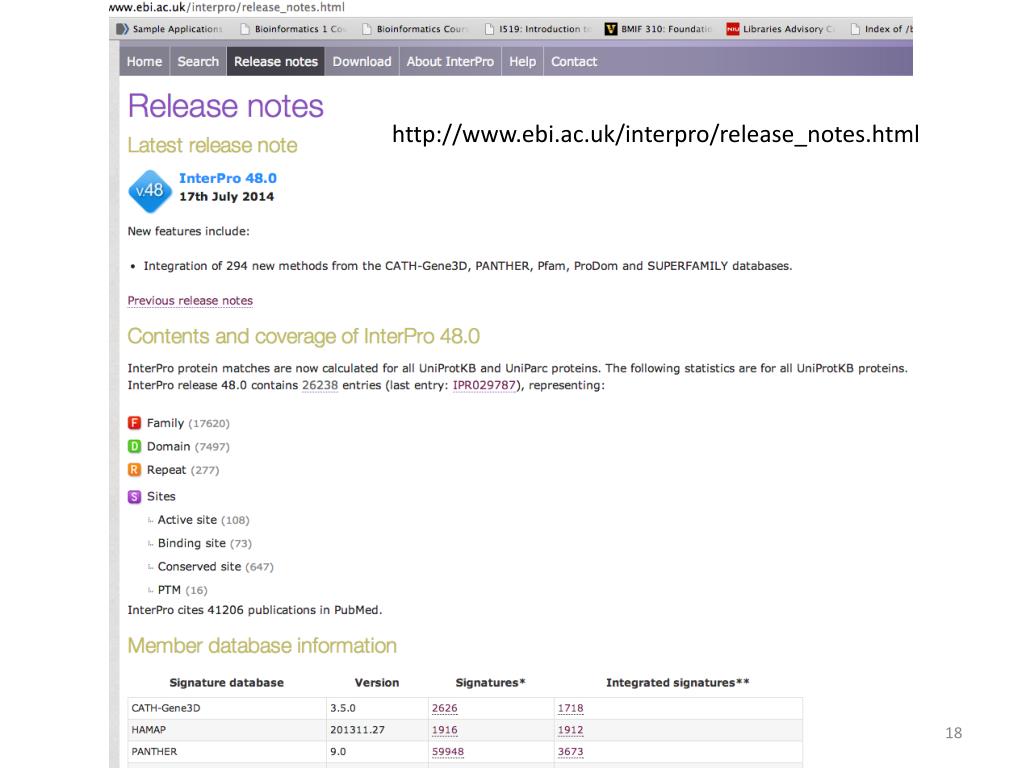Screen dimensions: 1024x768
Task: Open the BMIF 310 Foundations bookmark icon
Action: tap(611, 29)
